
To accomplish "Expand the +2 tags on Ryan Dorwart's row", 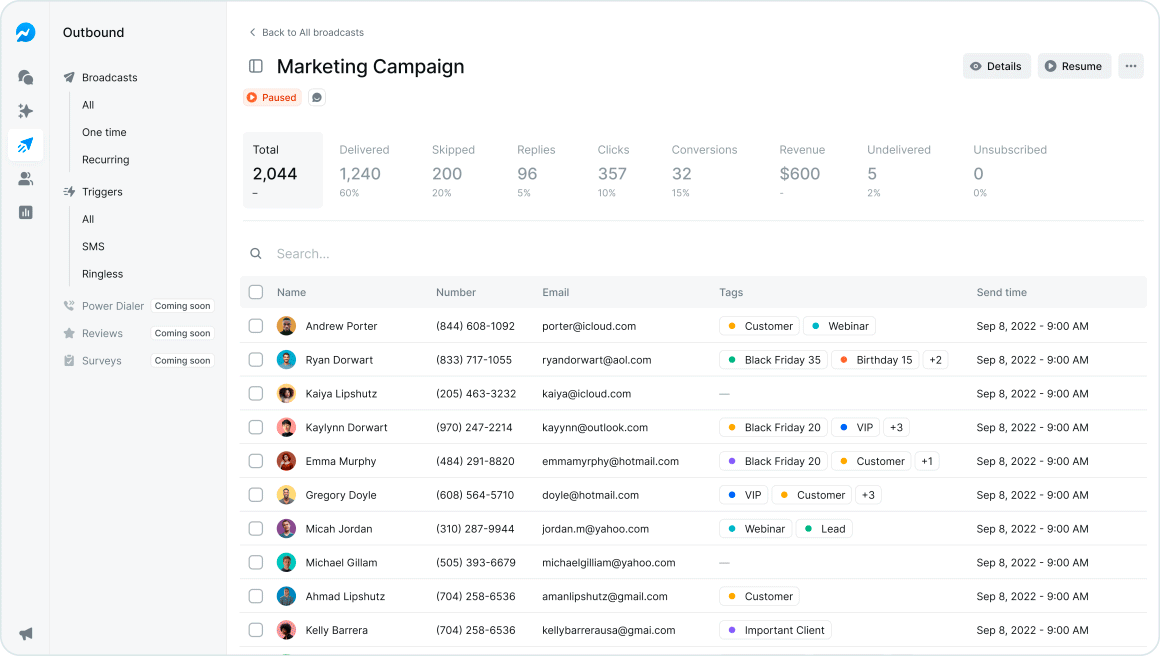I will tap(936, 359).
